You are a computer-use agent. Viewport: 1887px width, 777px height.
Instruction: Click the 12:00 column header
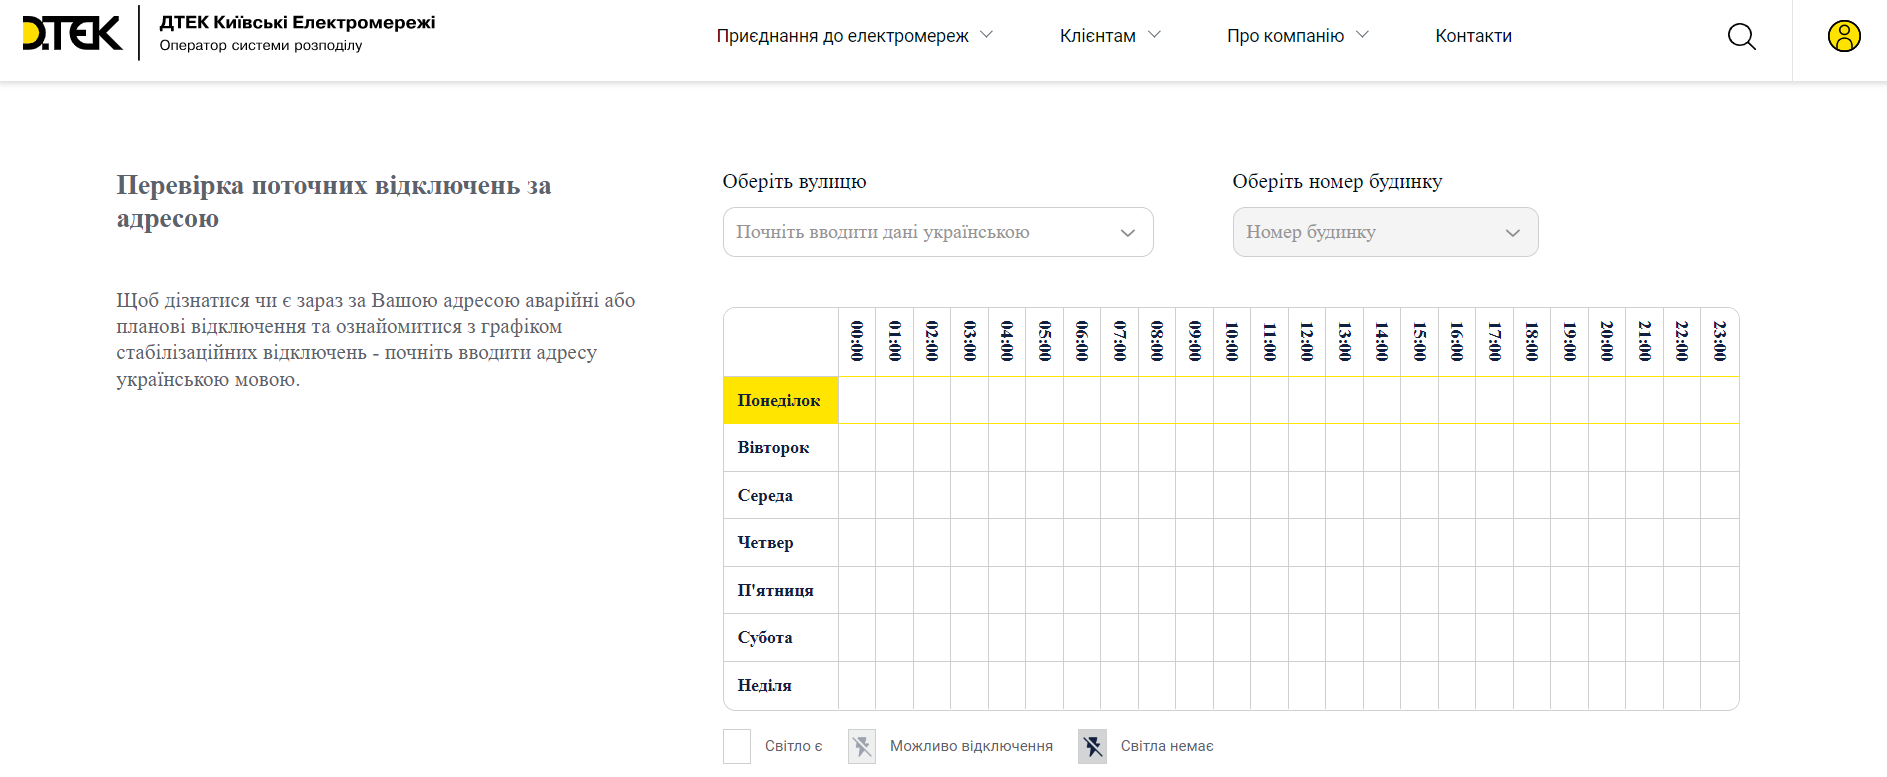(1307, 341)
